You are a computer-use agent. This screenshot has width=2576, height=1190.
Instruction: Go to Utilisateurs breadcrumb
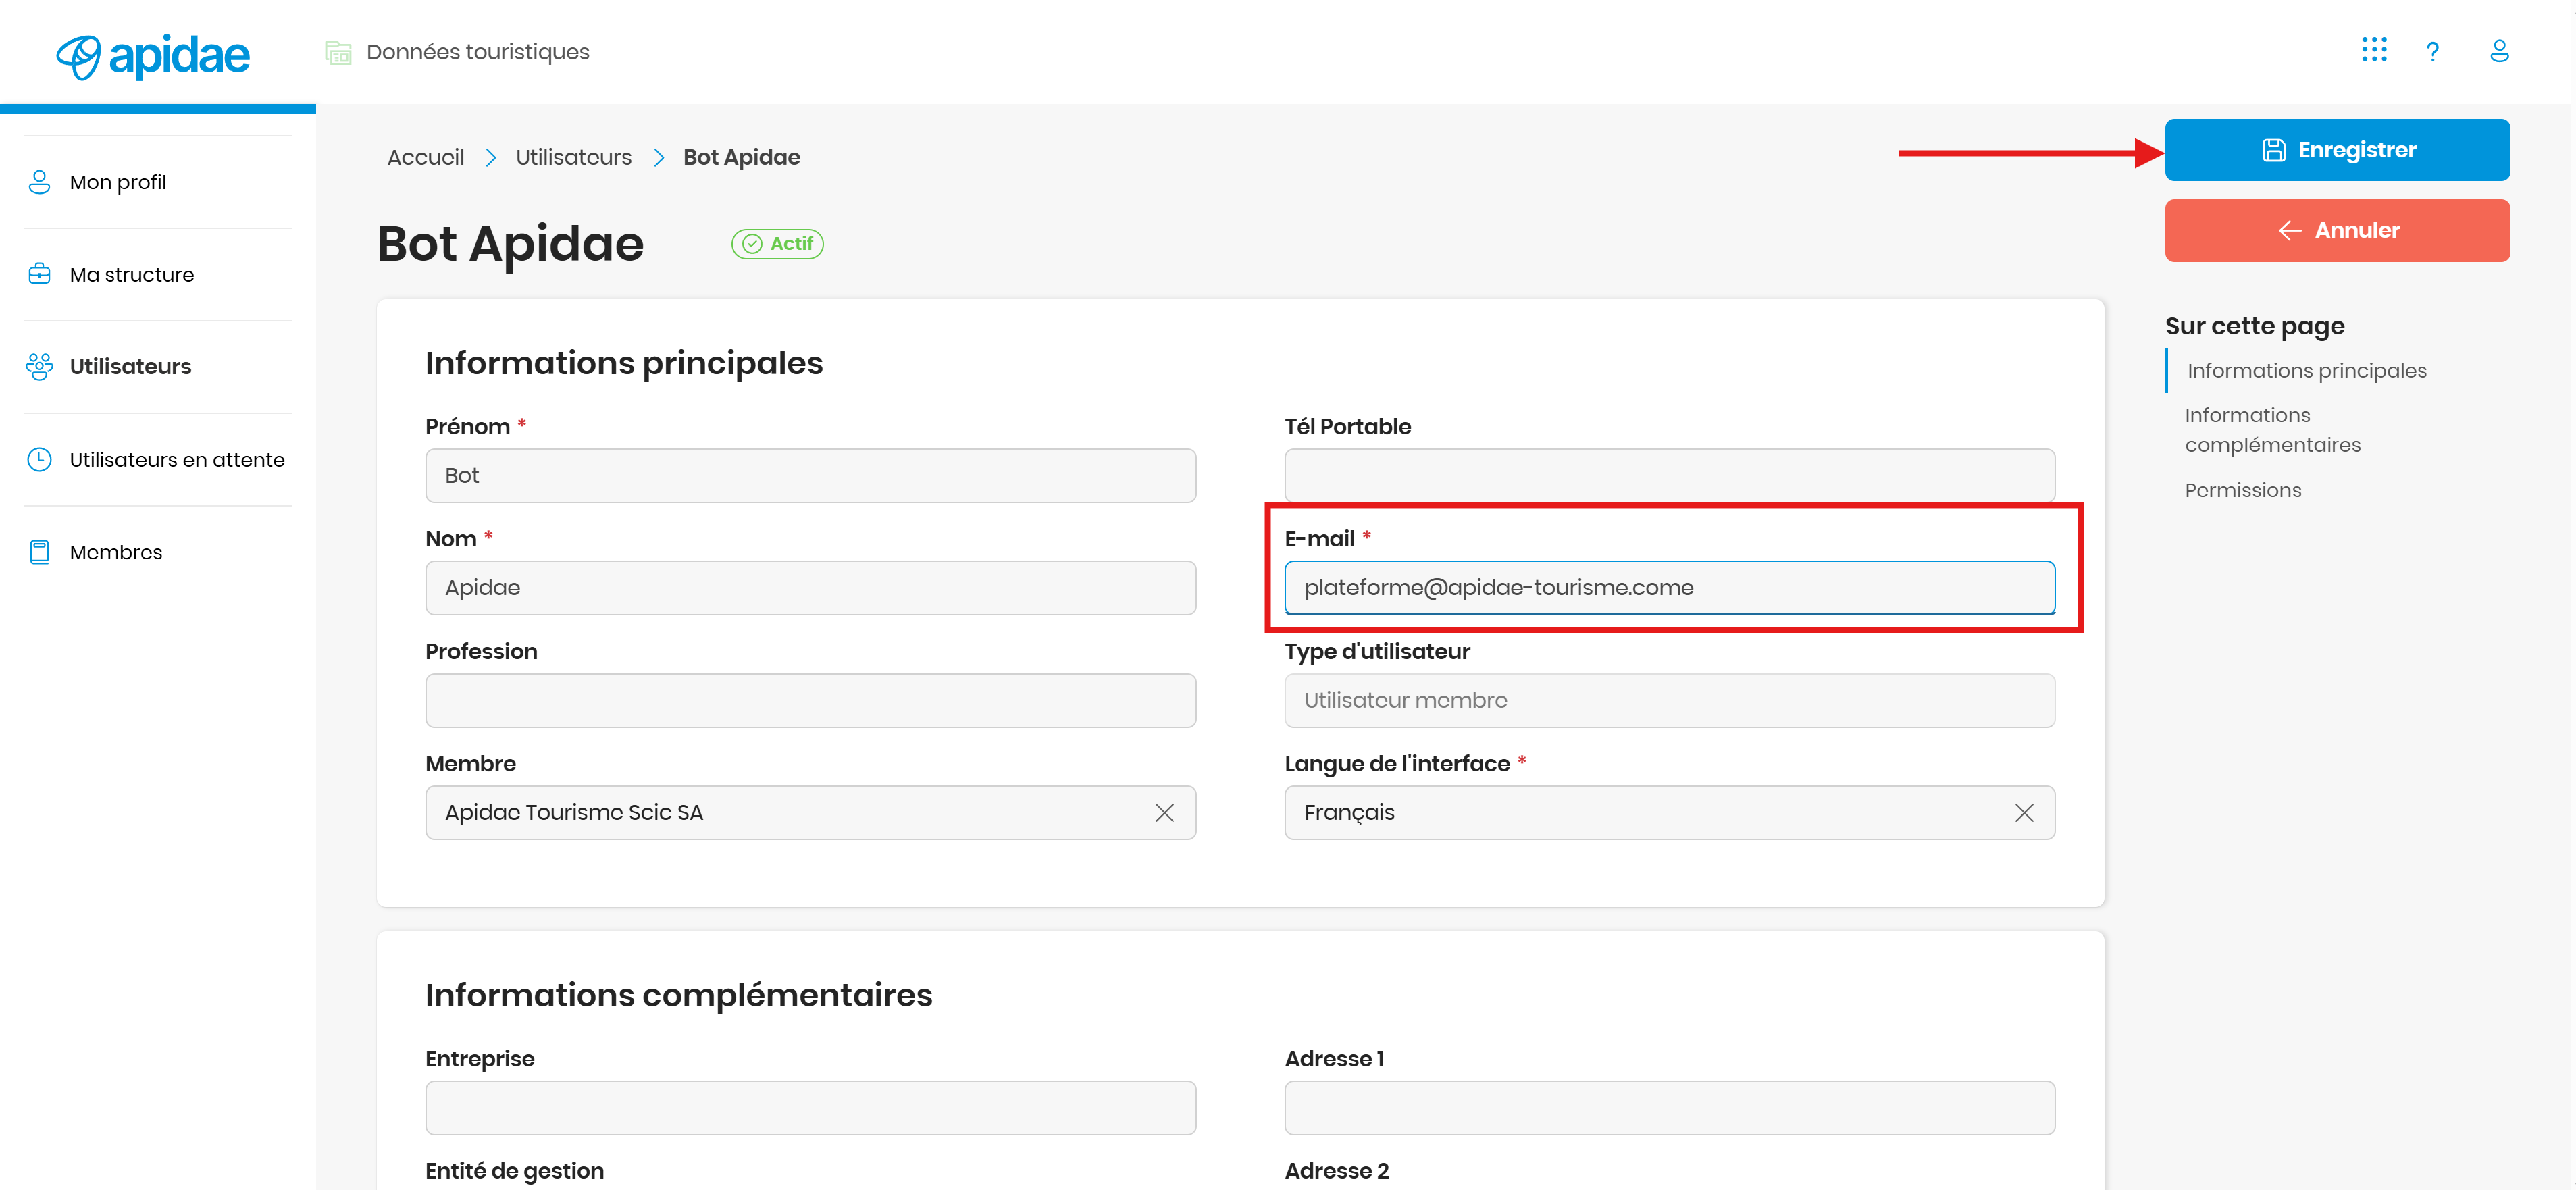[574, 157]
